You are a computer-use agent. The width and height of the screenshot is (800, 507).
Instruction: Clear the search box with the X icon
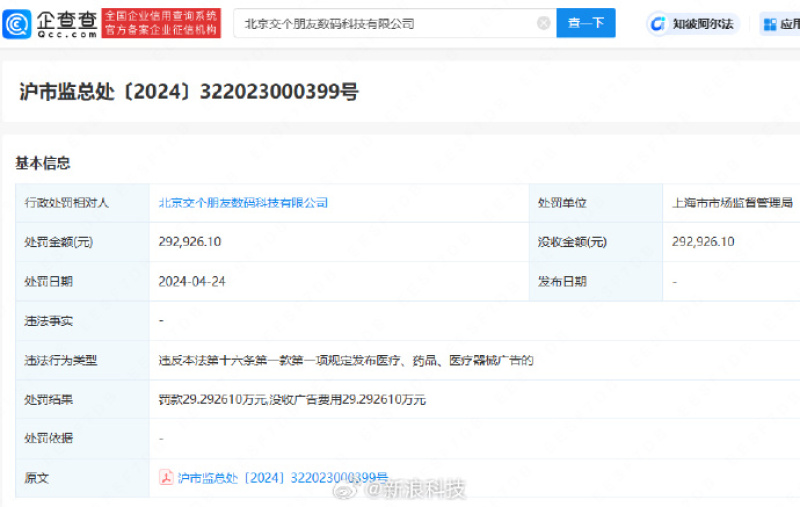click(544, 23)
